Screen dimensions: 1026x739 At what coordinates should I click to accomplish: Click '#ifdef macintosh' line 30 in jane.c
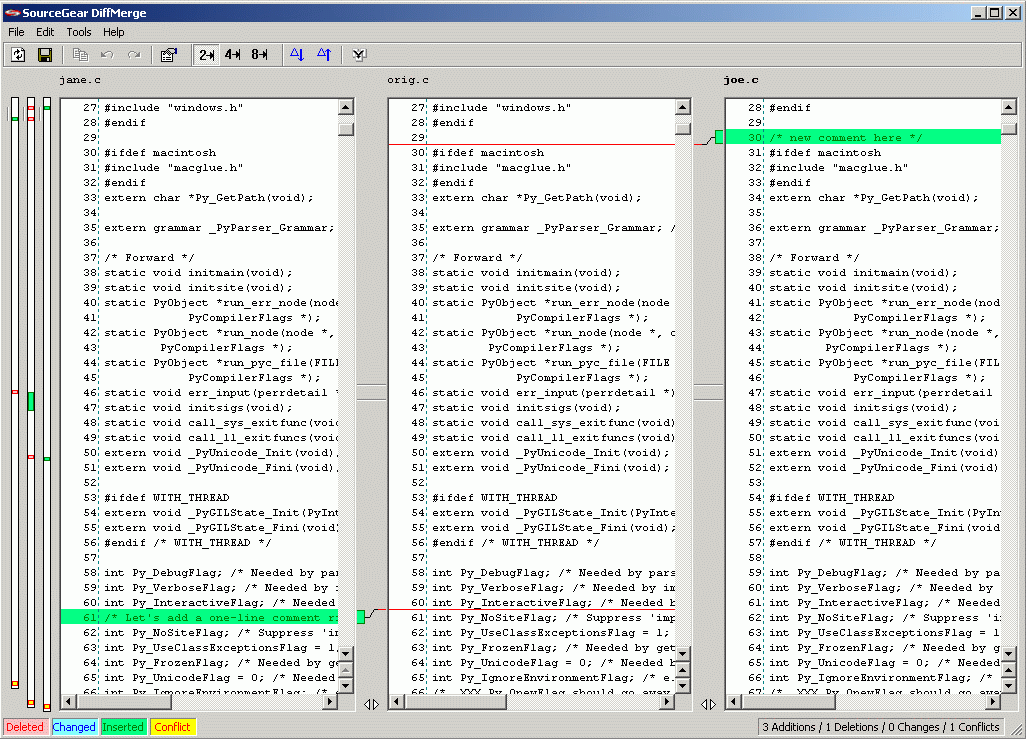click(160, 152)
